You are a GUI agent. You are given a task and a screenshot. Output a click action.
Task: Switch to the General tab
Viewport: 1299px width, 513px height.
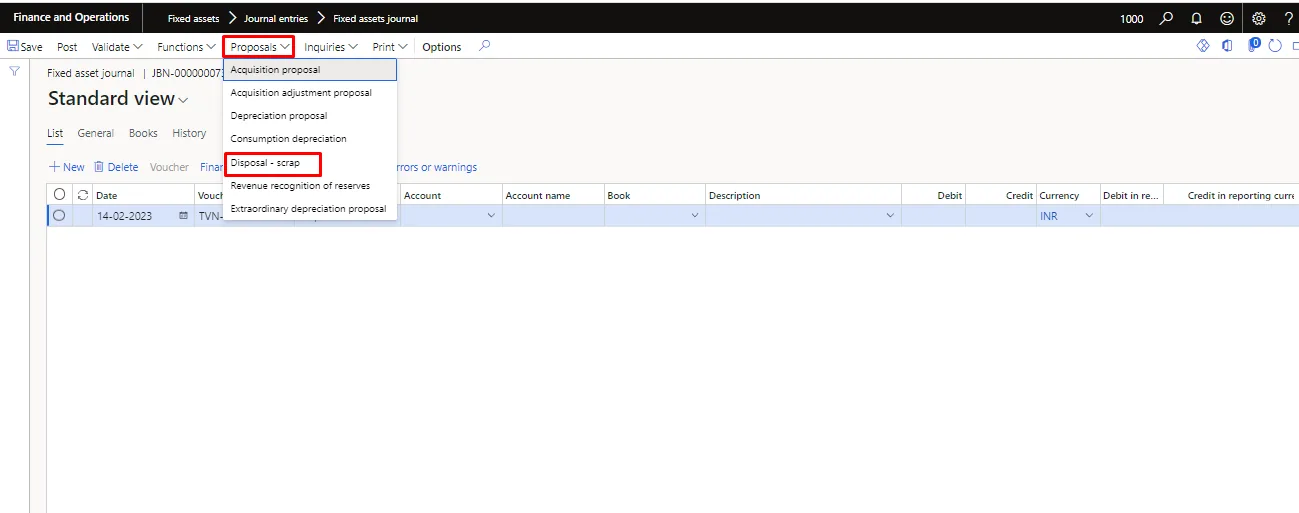[96, 133]
